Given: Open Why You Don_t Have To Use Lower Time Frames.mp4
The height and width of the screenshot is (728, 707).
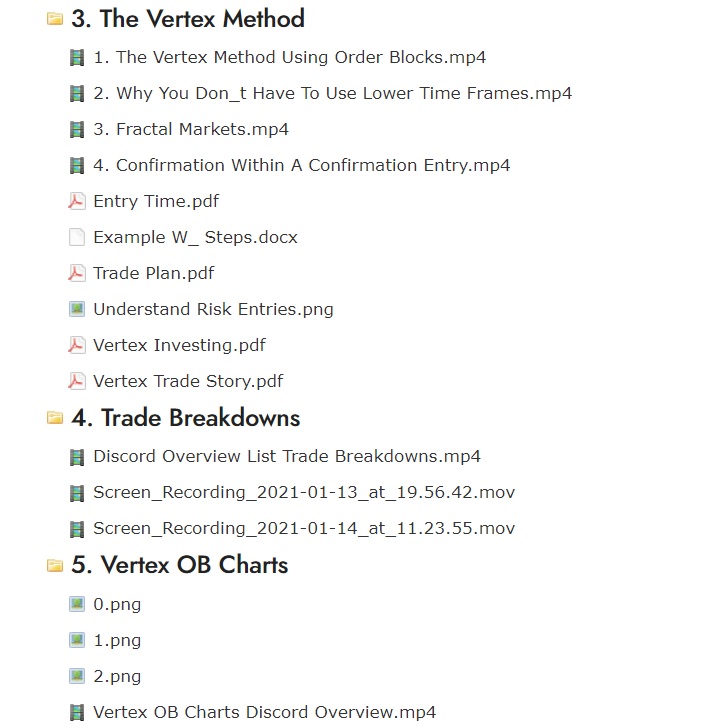Looking at the screenshot, I should [x=332, y=93].
